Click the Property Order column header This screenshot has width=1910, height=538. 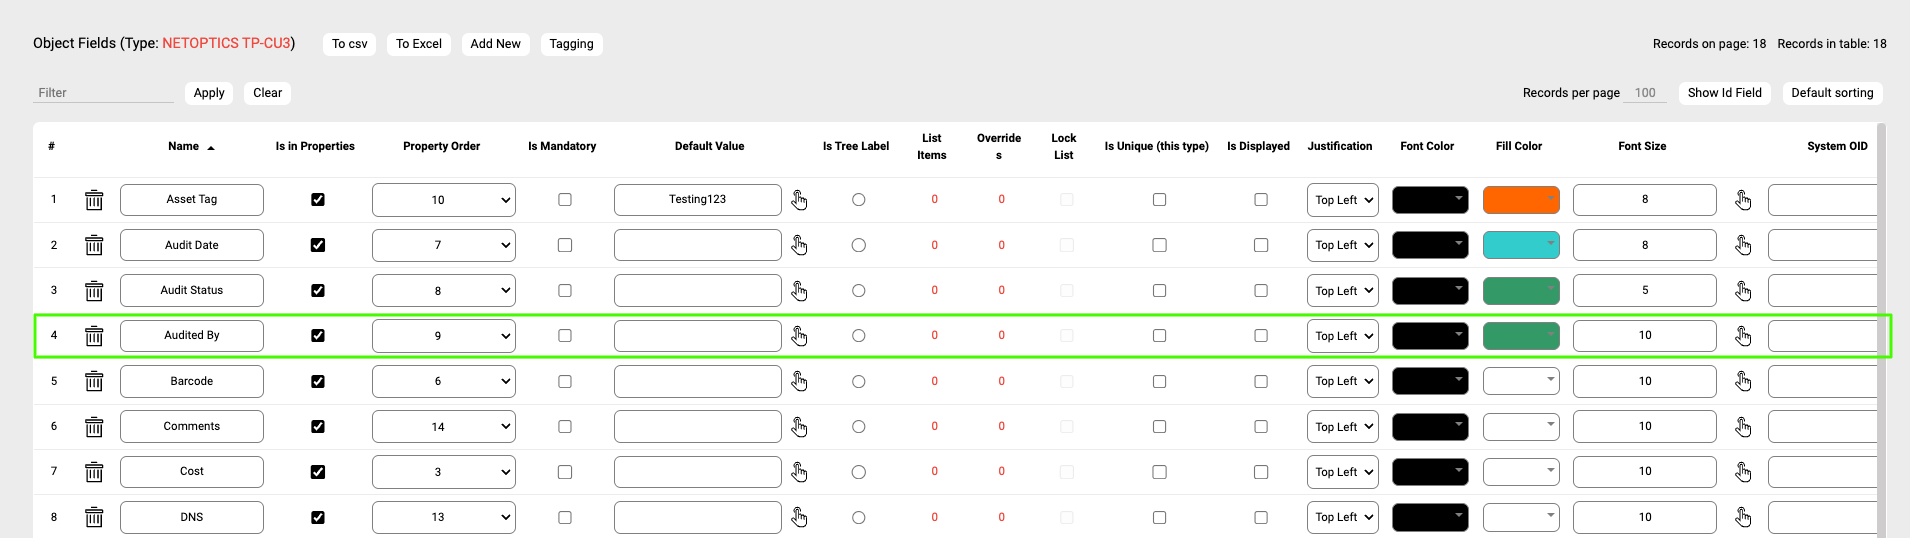coord(441,146)
